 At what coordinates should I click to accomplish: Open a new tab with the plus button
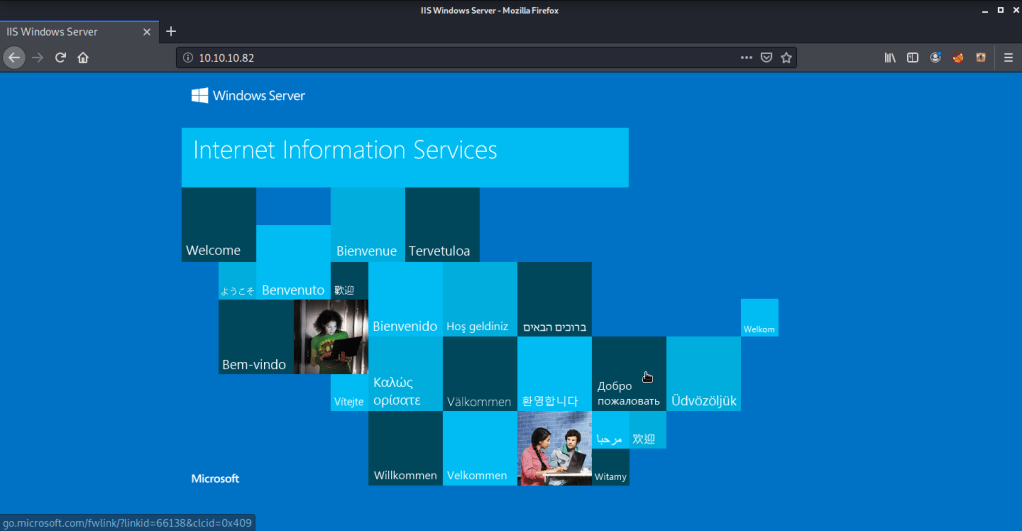171,31
